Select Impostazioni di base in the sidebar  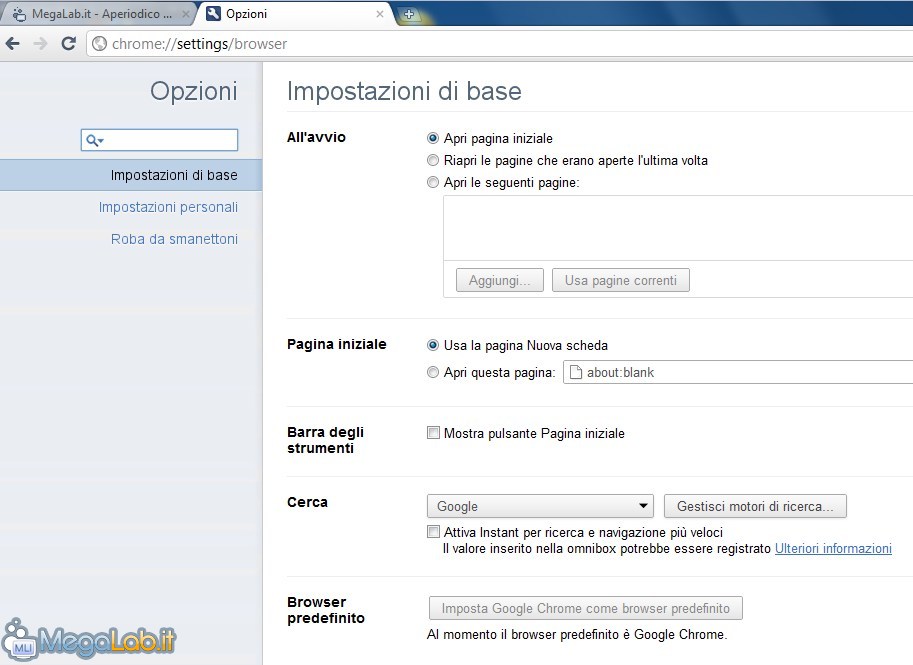(131, 175)
